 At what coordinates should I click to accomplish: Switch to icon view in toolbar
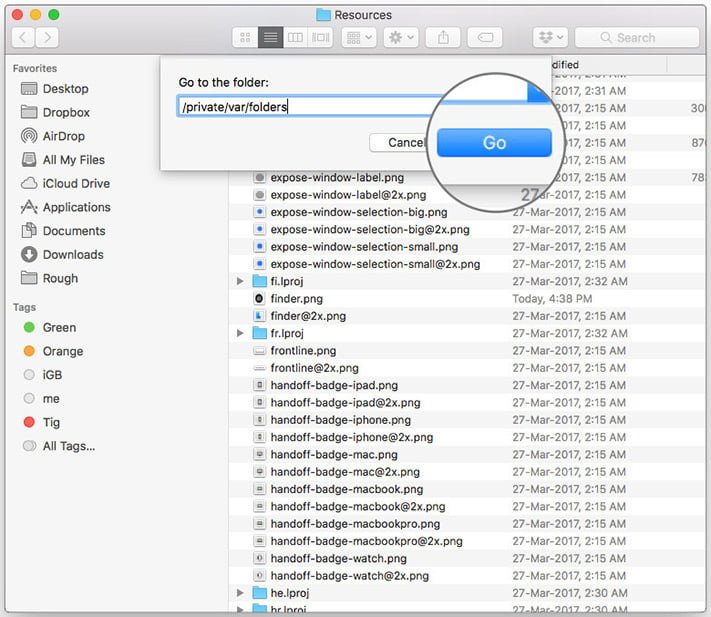(x=245, y=38)
